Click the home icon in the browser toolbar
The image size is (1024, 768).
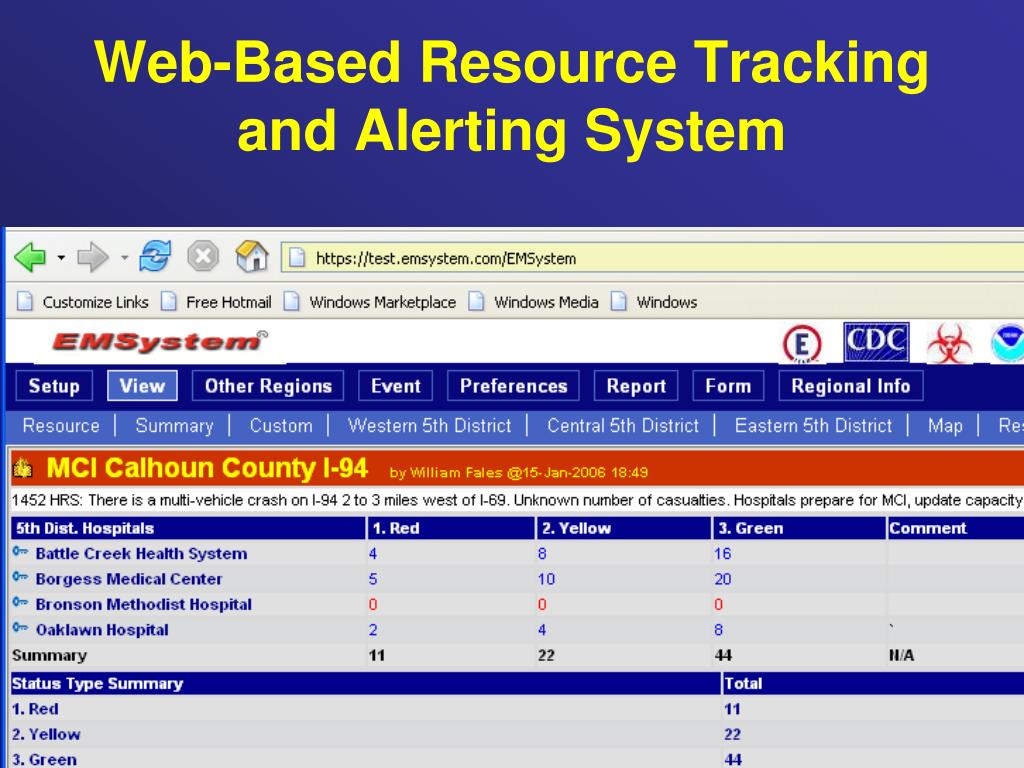[254, 256]
